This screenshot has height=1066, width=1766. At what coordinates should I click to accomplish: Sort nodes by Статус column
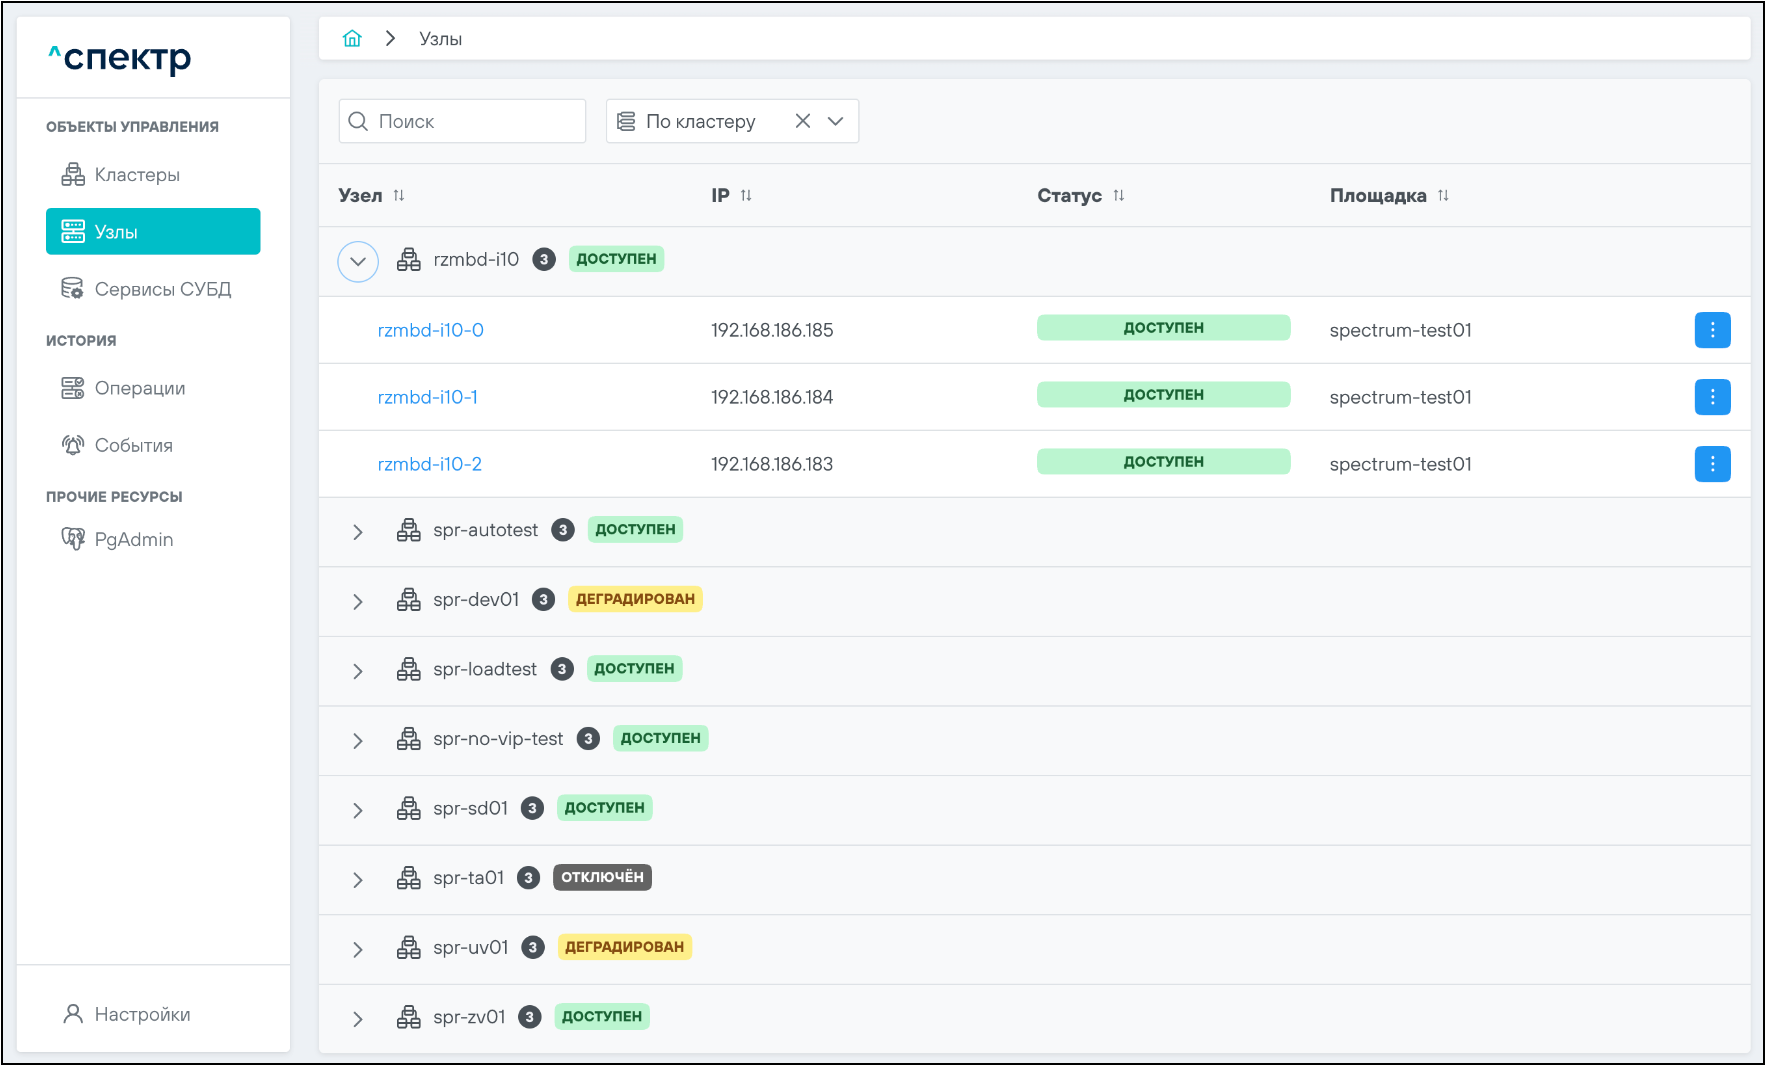[x=1119, y=196]
